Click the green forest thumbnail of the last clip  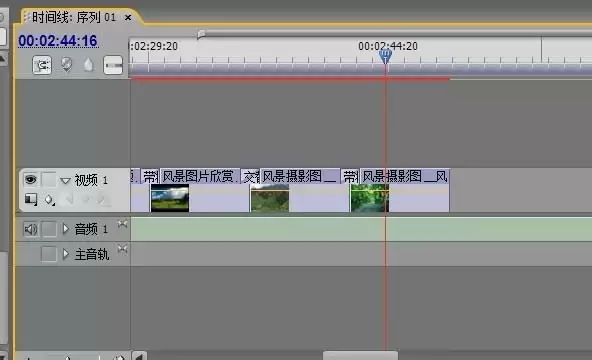[370, 198]
